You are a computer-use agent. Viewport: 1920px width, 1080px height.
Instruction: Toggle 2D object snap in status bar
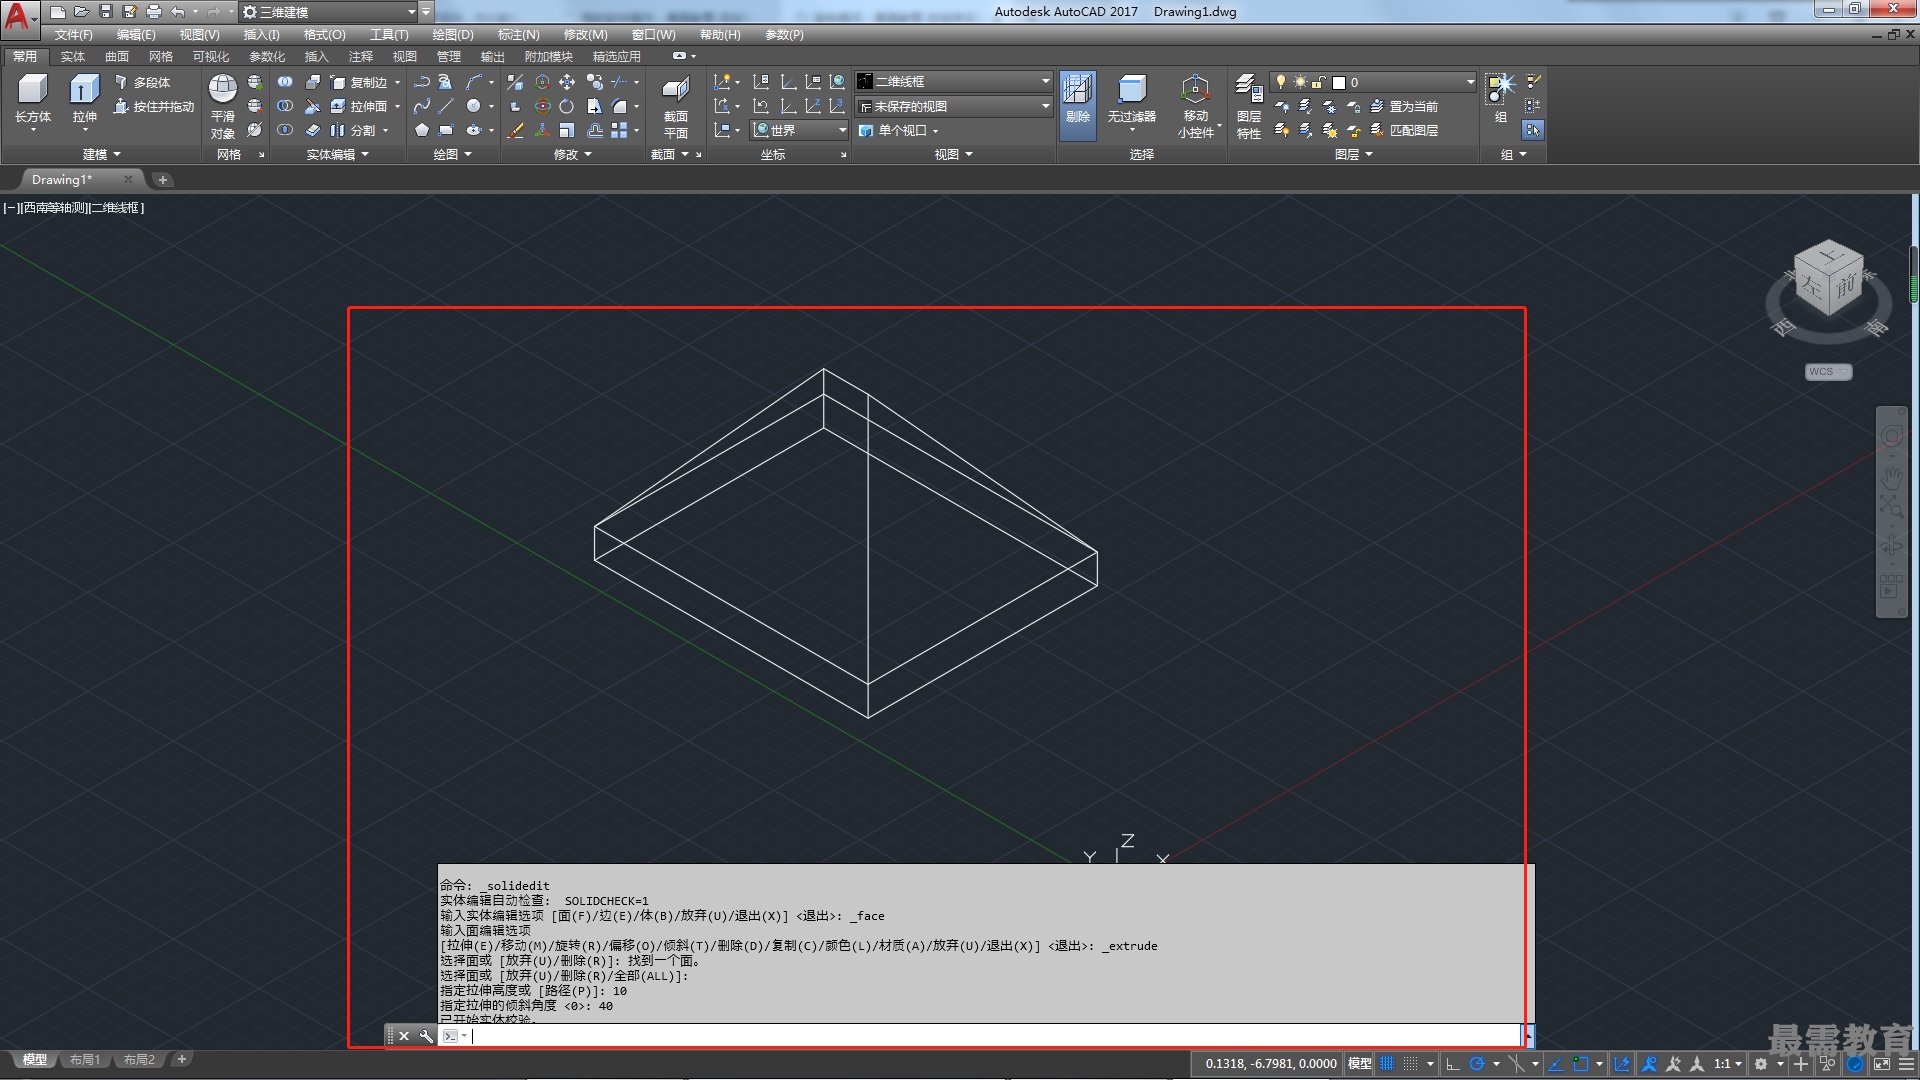(x=1580, y=1064)
